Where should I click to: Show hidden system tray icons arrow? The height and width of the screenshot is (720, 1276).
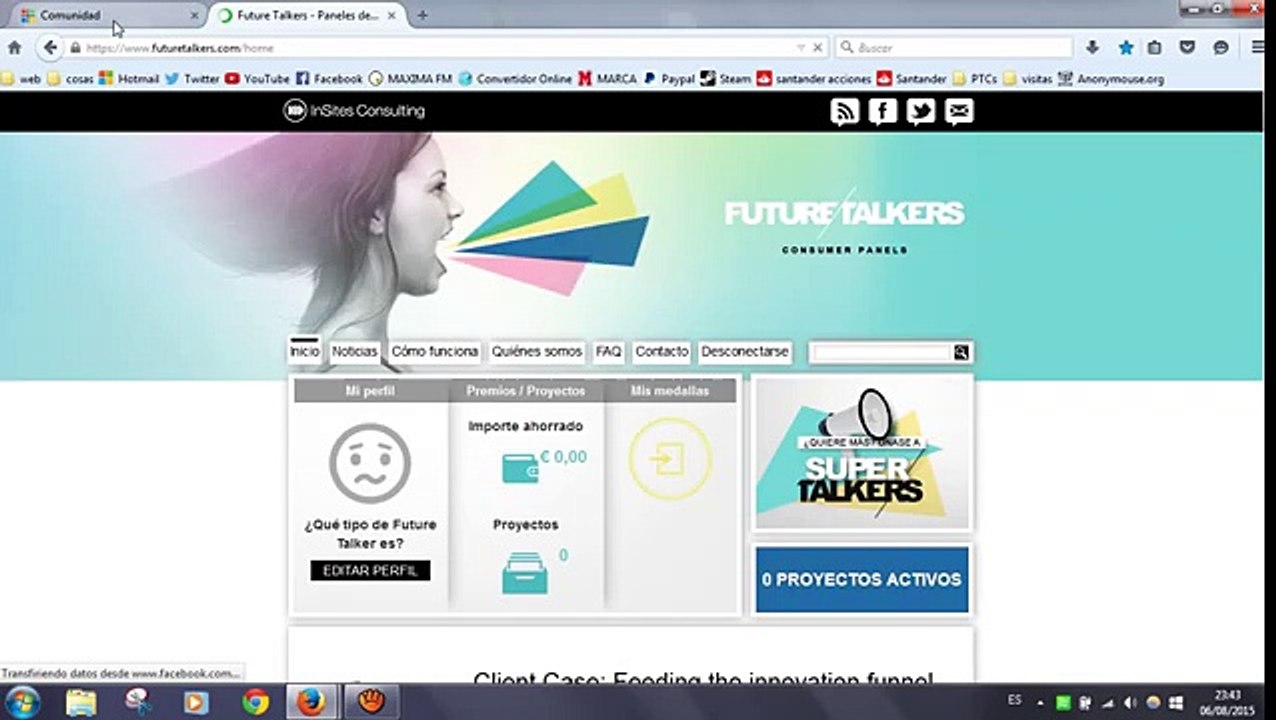tap(1041, 702)
